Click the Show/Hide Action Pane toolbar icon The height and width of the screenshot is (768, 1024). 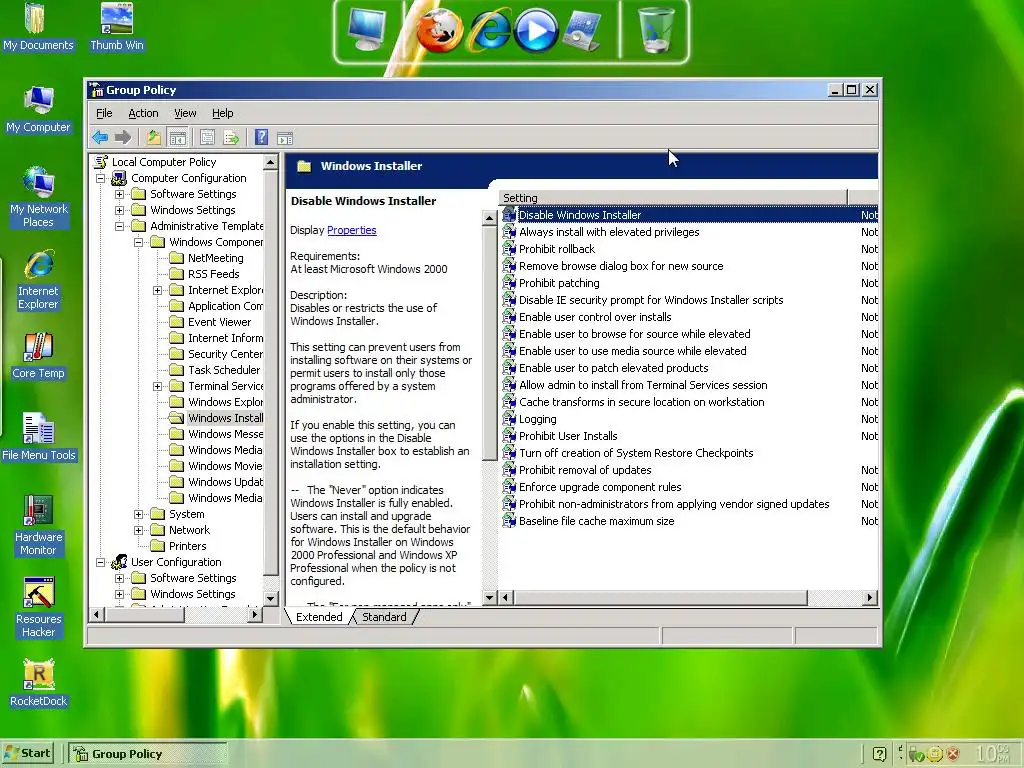285,137
